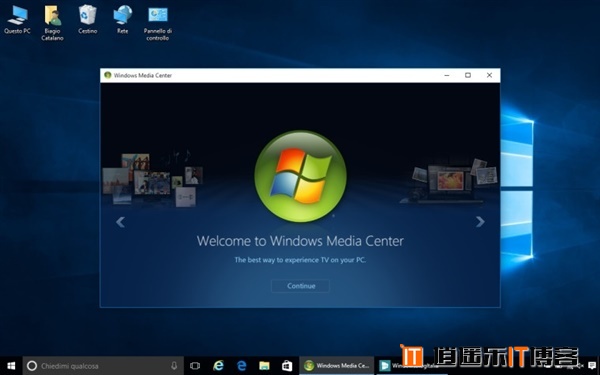The height and width of the screenshot is (375, 600).
Task: Minimize the Windows Media Center window
Action: click(x=447, y=75)
